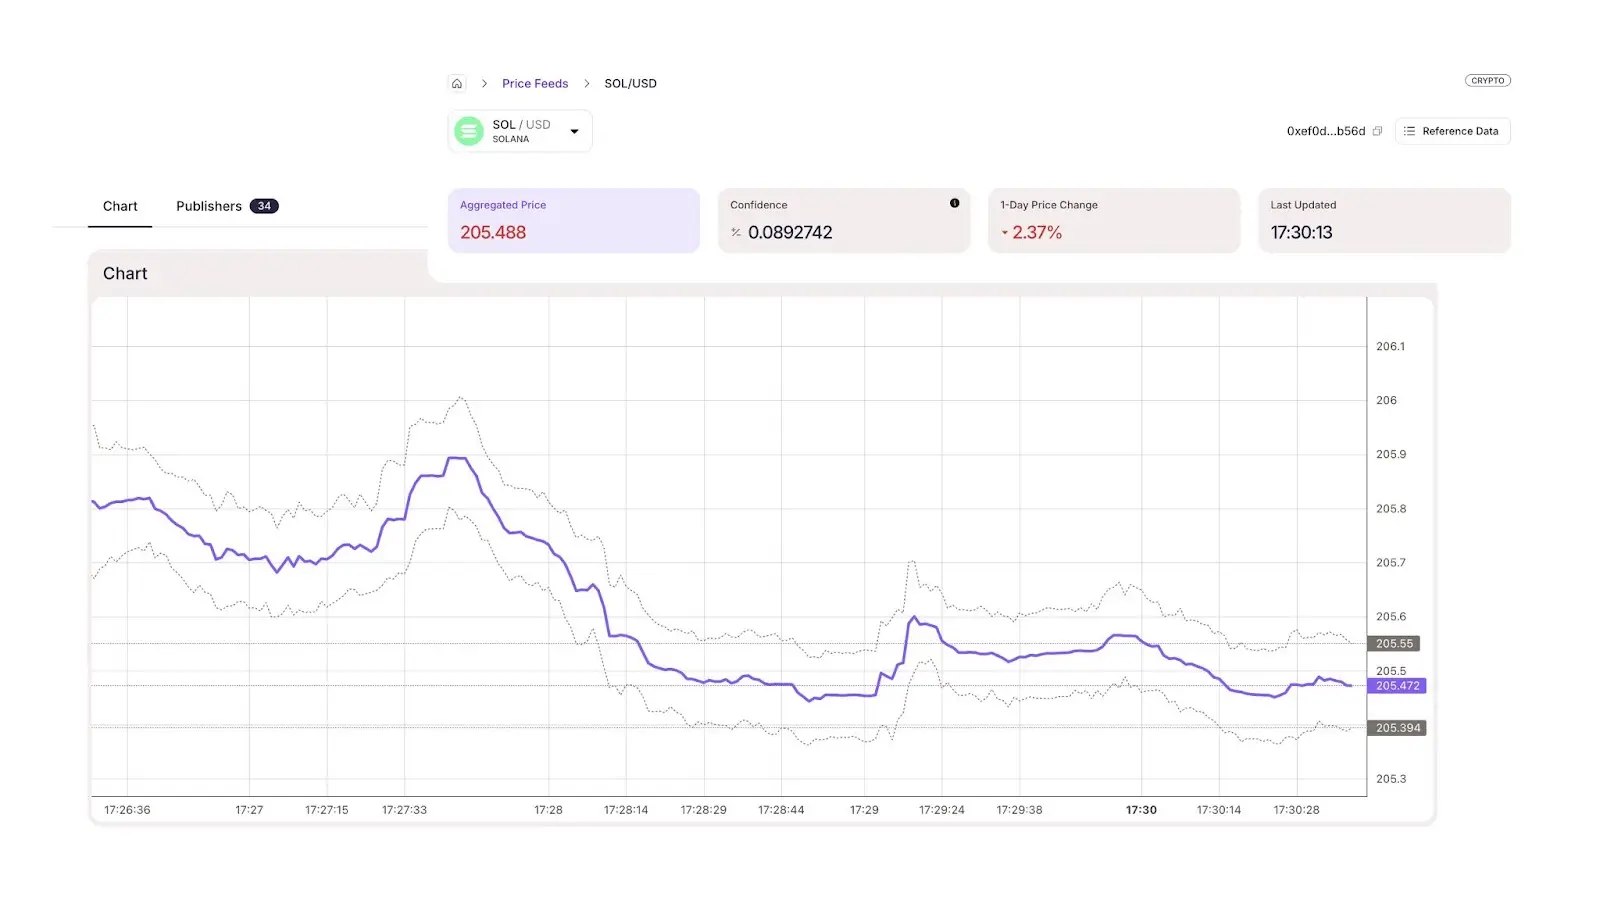
Task: Click the 17:29:38 time axis label
Action: point(1019,810)
